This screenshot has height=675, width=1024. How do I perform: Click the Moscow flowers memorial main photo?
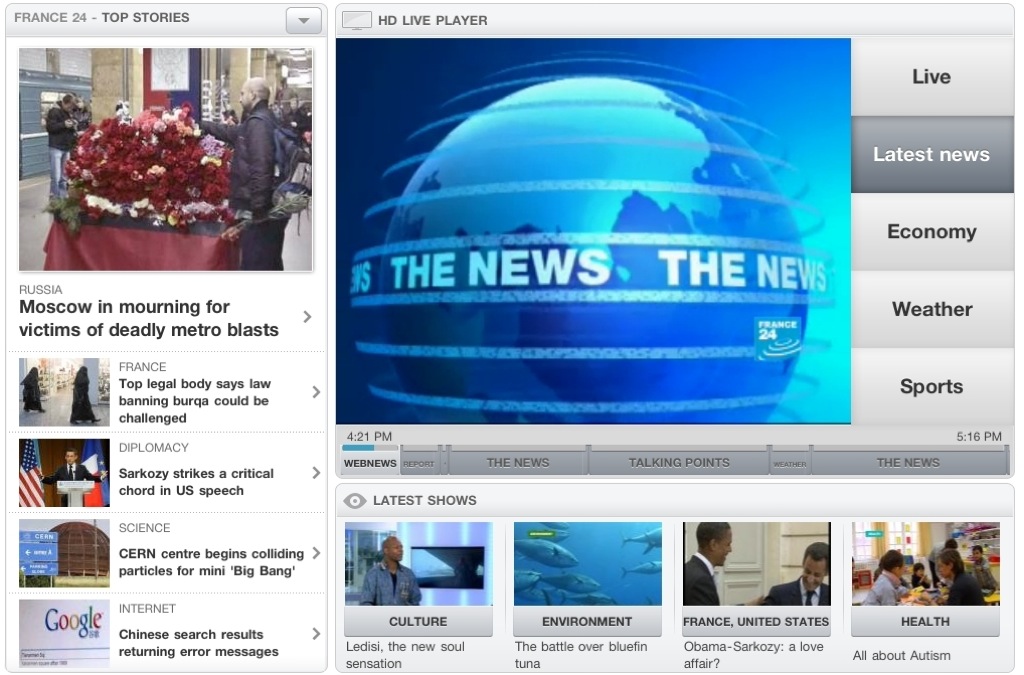(x=166, y=159)
